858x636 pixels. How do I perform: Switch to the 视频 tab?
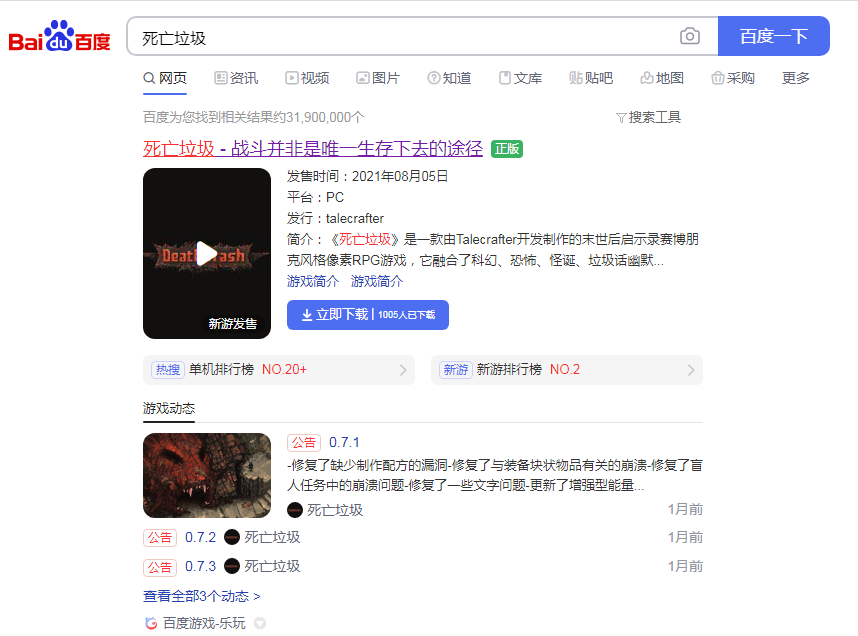(307, 78)
